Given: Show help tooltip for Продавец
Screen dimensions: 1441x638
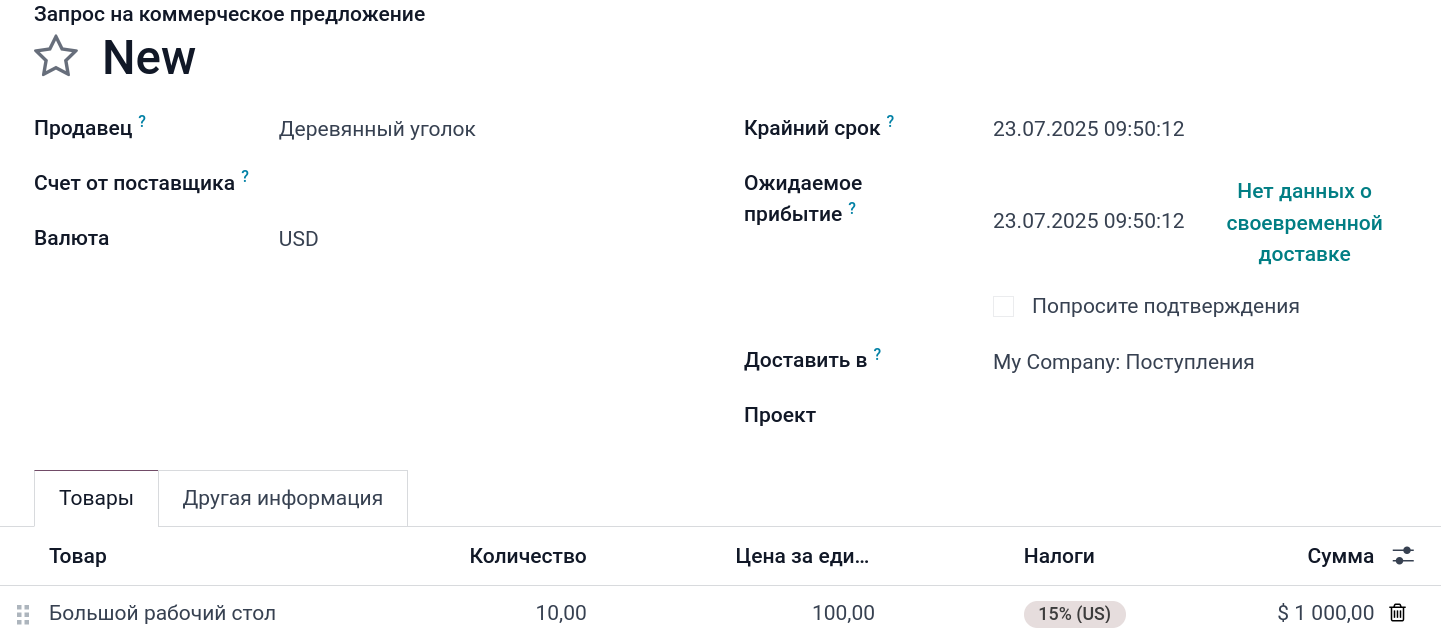Looking at the screenshot, I should point(142,122).
